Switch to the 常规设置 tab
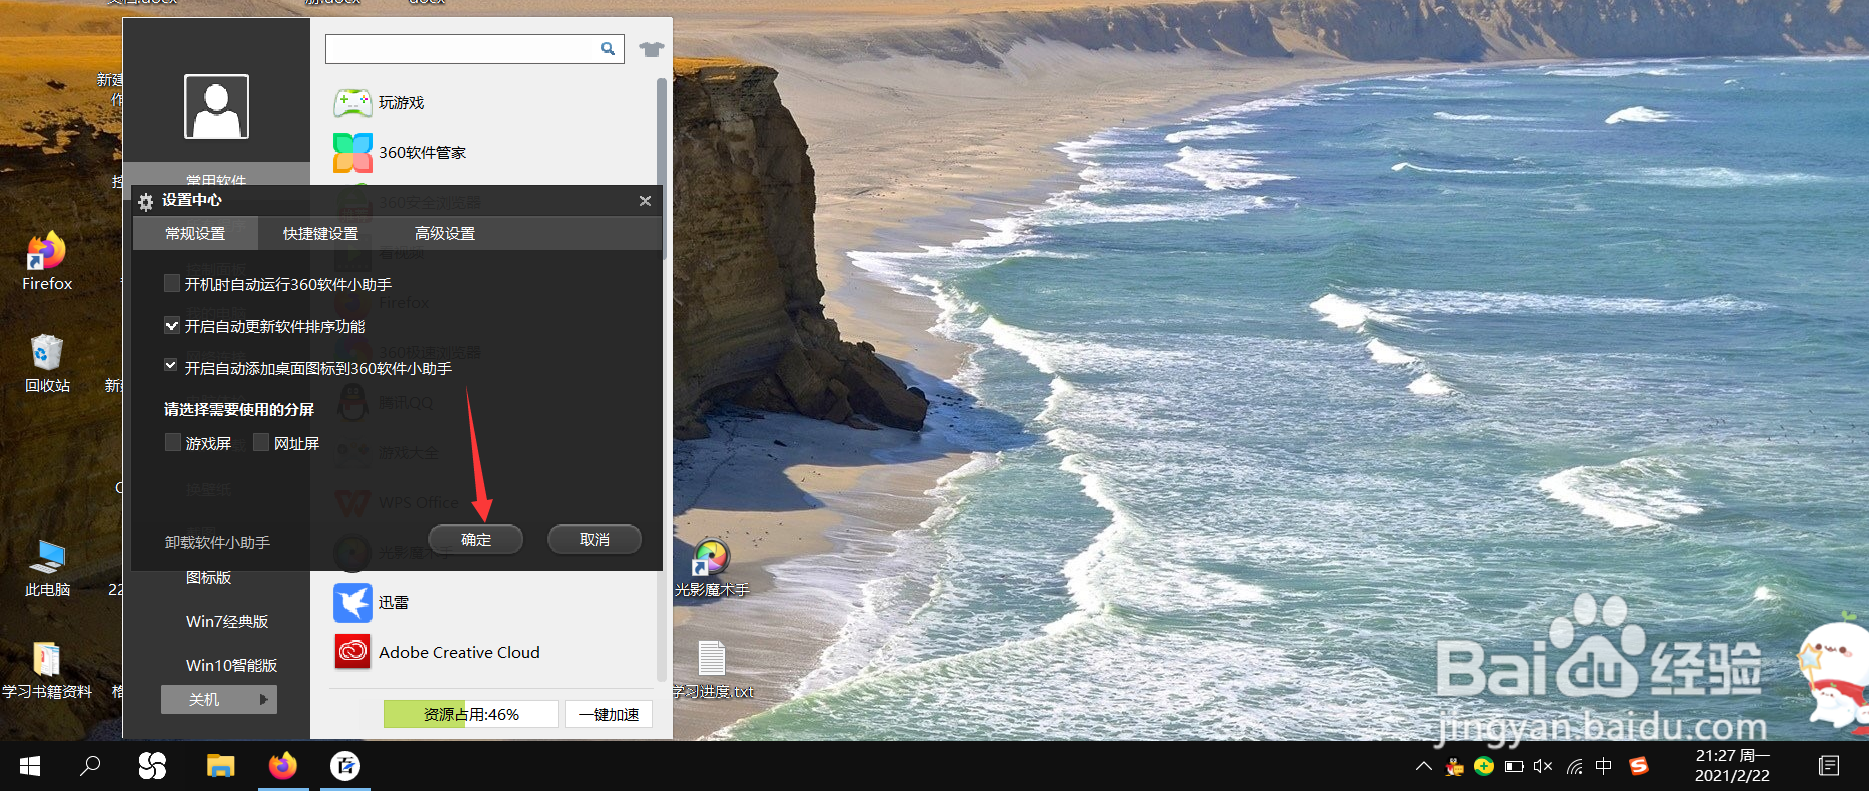 click(x=195, y=233)
